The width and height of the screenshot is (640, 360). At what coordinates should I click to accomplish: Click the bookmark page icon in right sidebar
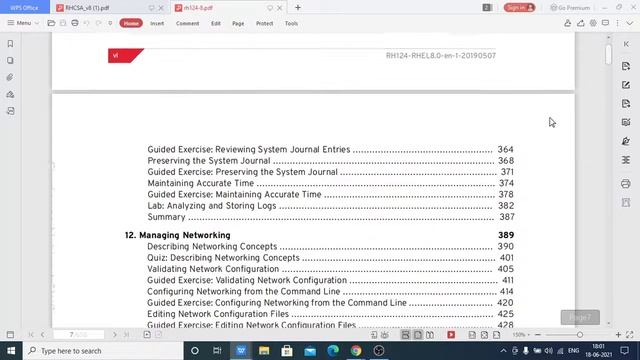[x=626, y=202]
